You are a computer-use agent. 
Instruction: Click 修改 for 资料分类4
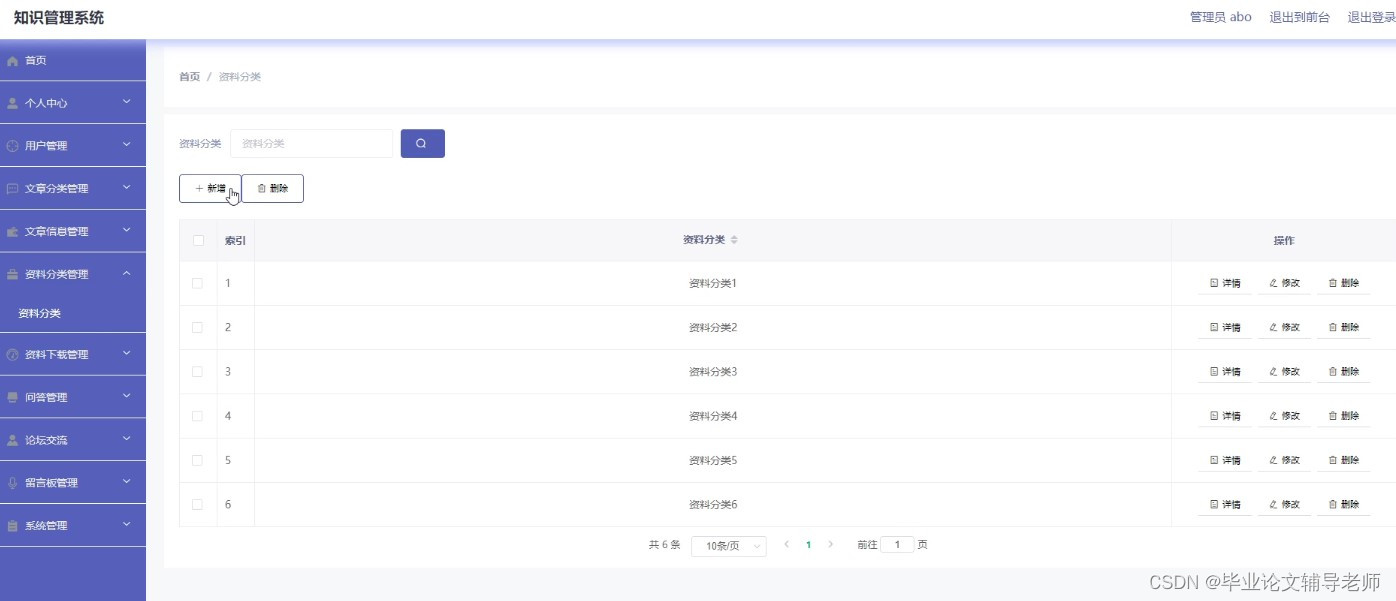click(x=1284, y=415)
